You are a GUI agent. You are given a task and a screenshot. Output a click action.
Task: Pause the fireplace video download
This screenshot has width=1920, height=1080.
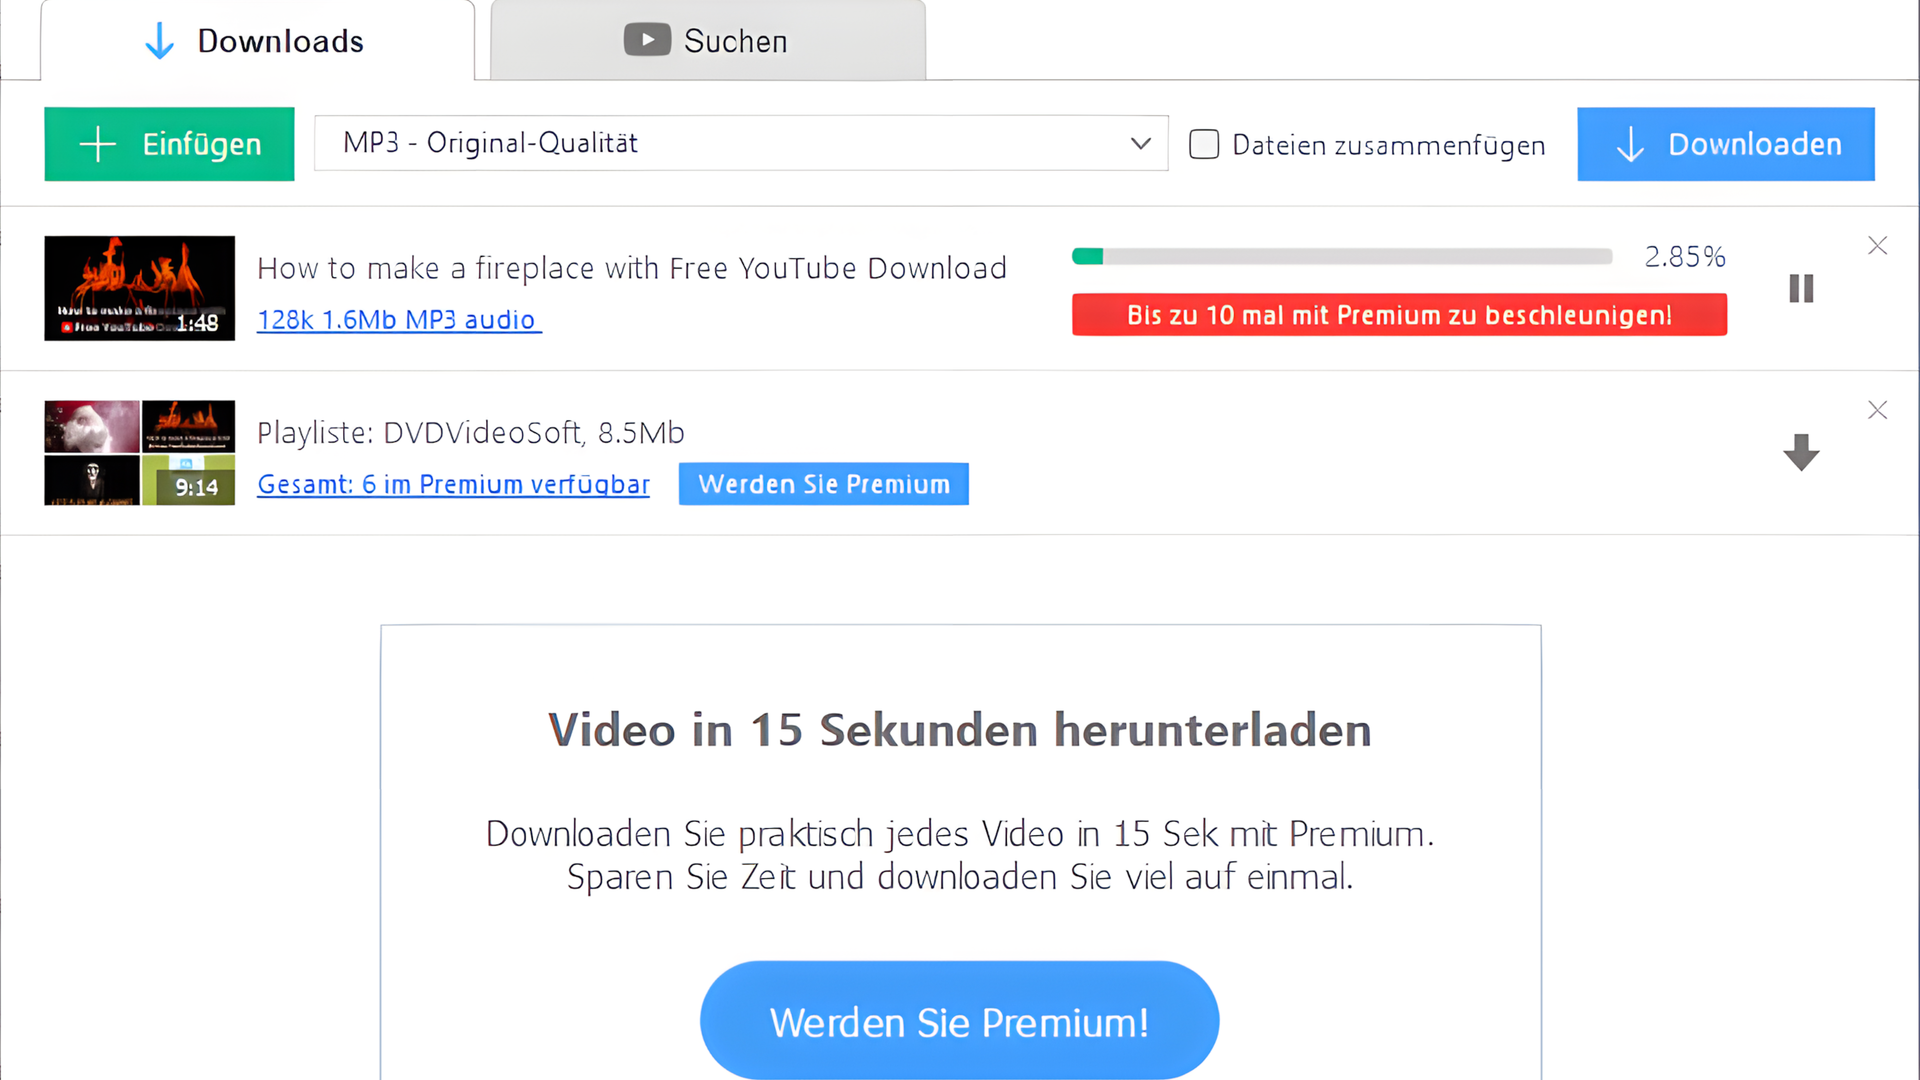[1800, 288]
